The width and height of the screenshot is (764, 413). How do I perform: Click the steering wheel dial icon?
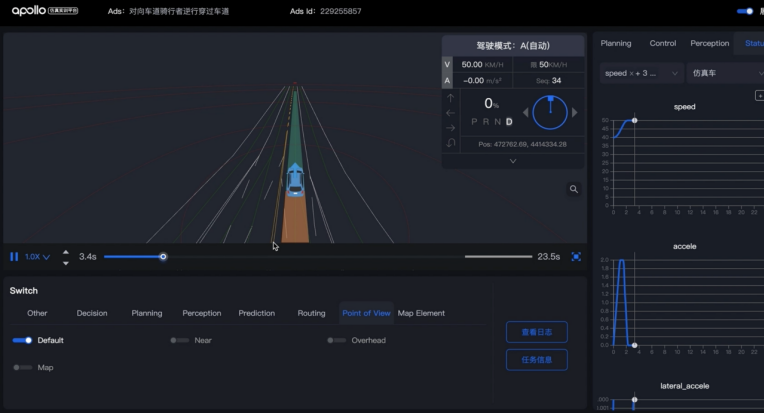549,112
